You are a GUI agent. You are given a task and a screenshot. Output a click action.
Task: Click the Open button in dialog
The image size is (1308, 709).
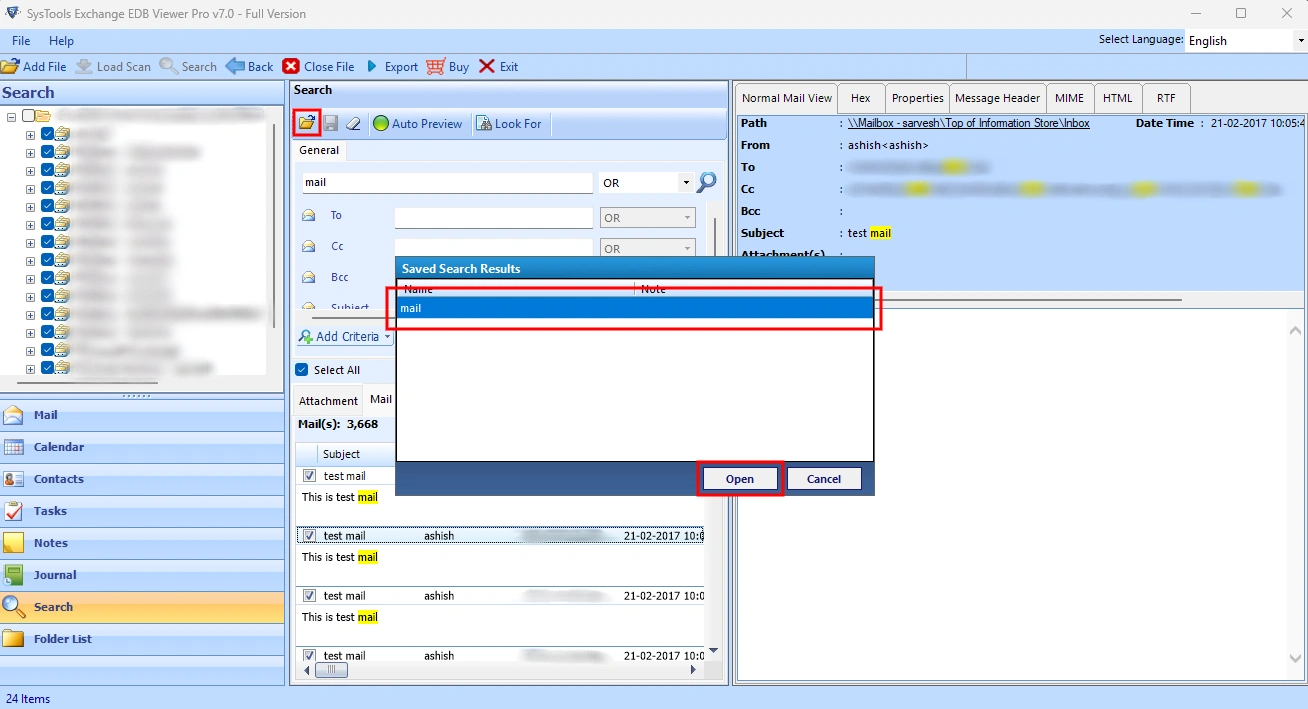pyautogui.click(x=740, y=479)
